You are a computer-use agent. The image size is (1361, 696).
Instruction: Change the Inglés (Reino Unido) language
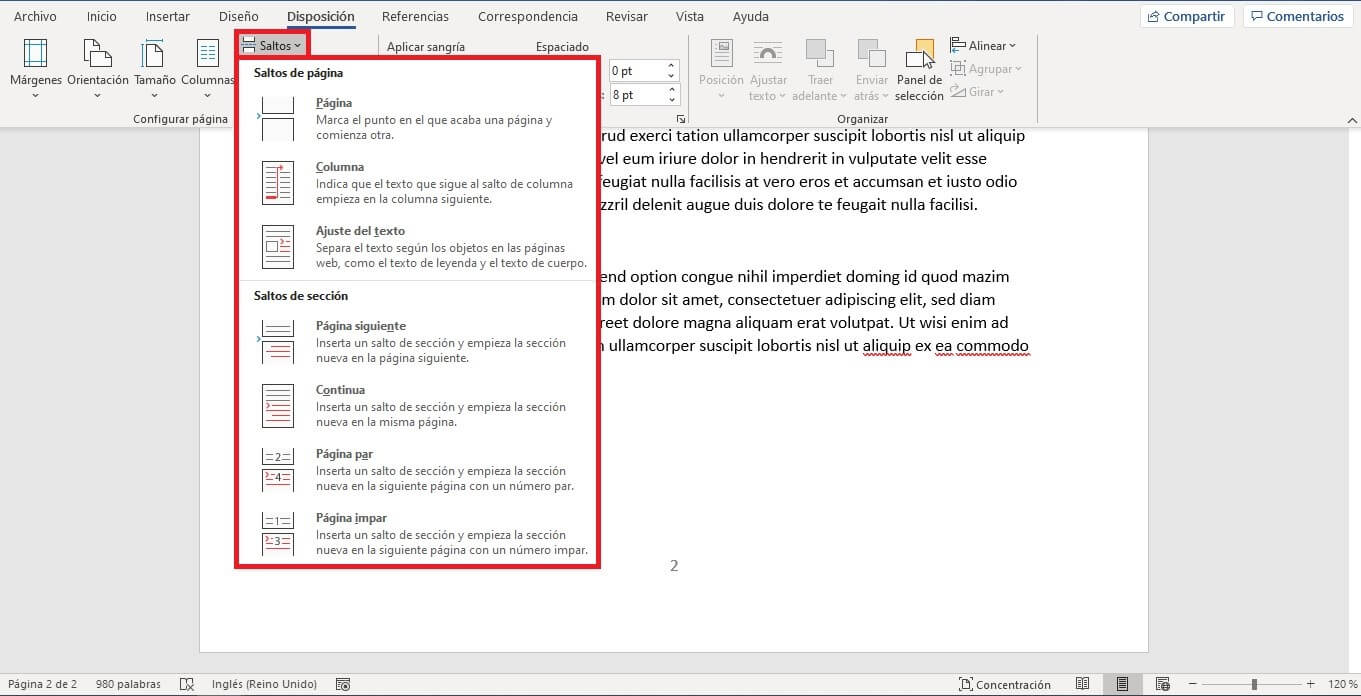(264, 684)
